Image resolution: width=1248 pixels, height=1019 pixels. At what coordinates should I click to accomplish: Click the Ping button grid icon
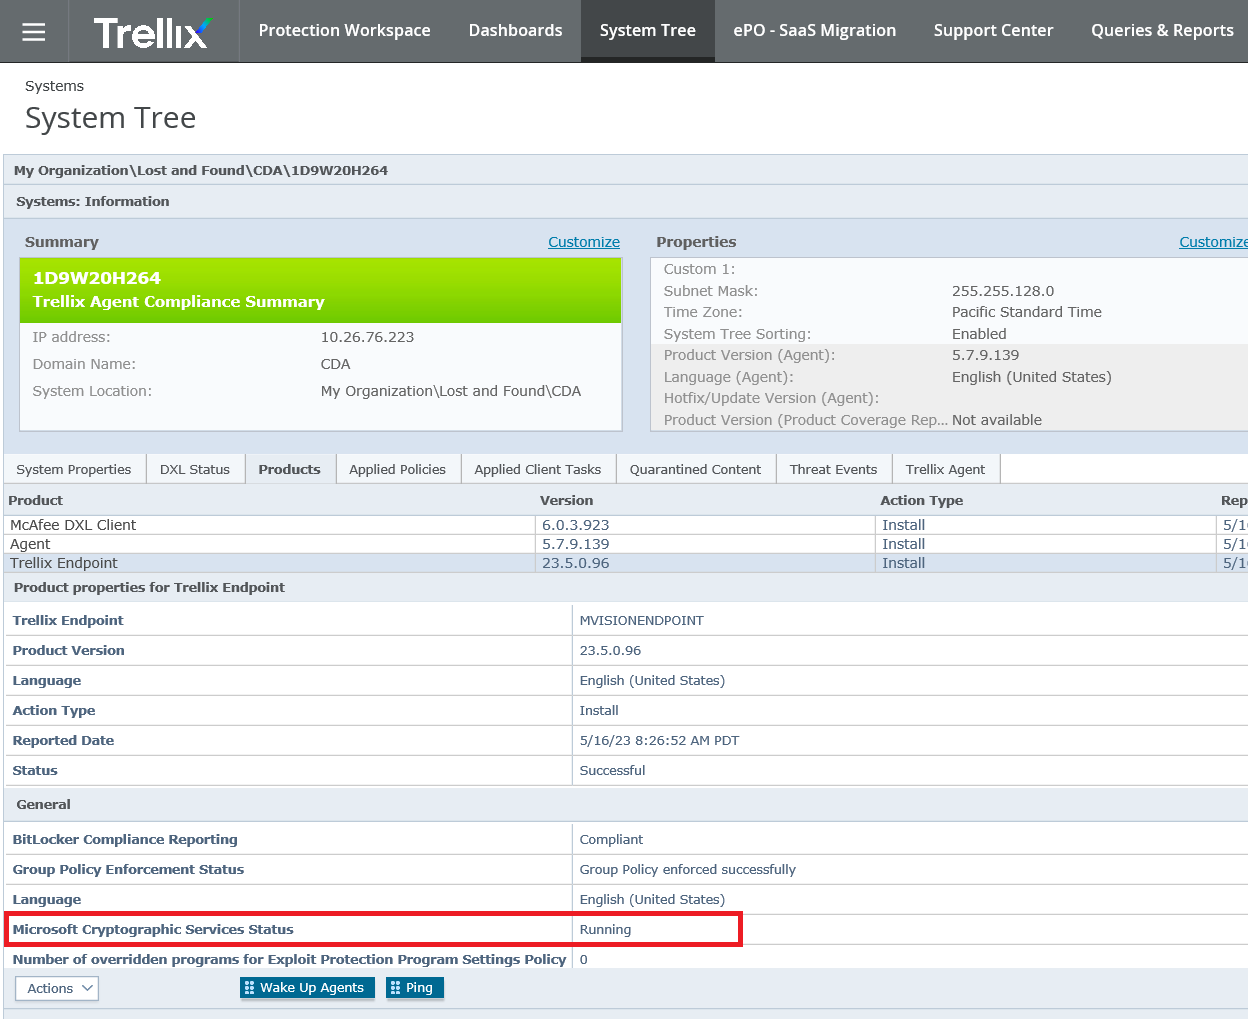[x=395, y=988]
